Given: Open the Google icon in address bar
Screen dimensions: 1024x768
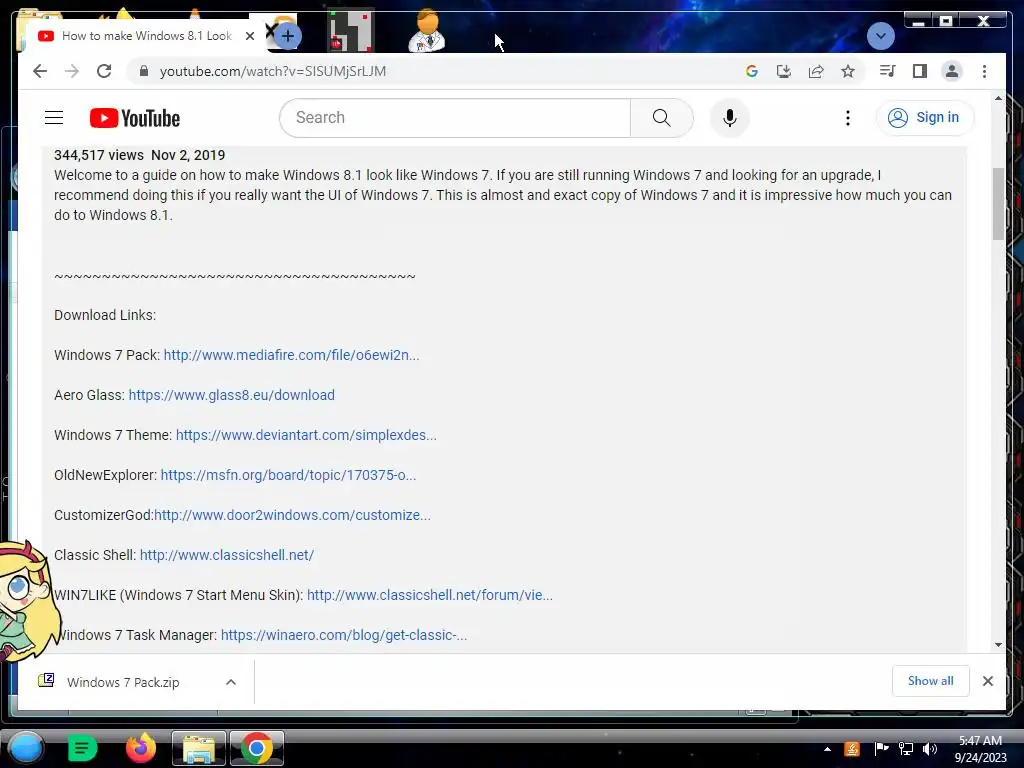Looking at the screenshot, I should tap(752, 71).
